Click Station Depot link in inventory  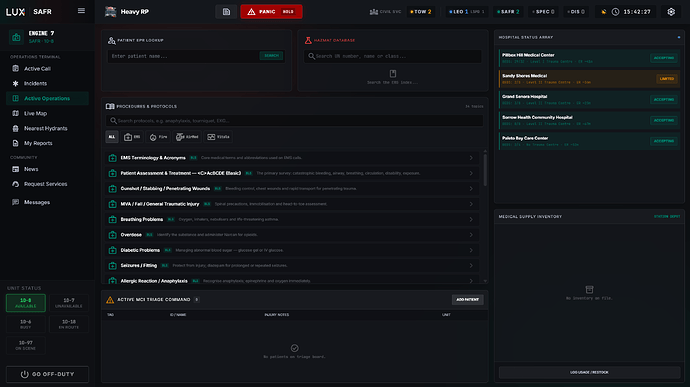[667, 217]
